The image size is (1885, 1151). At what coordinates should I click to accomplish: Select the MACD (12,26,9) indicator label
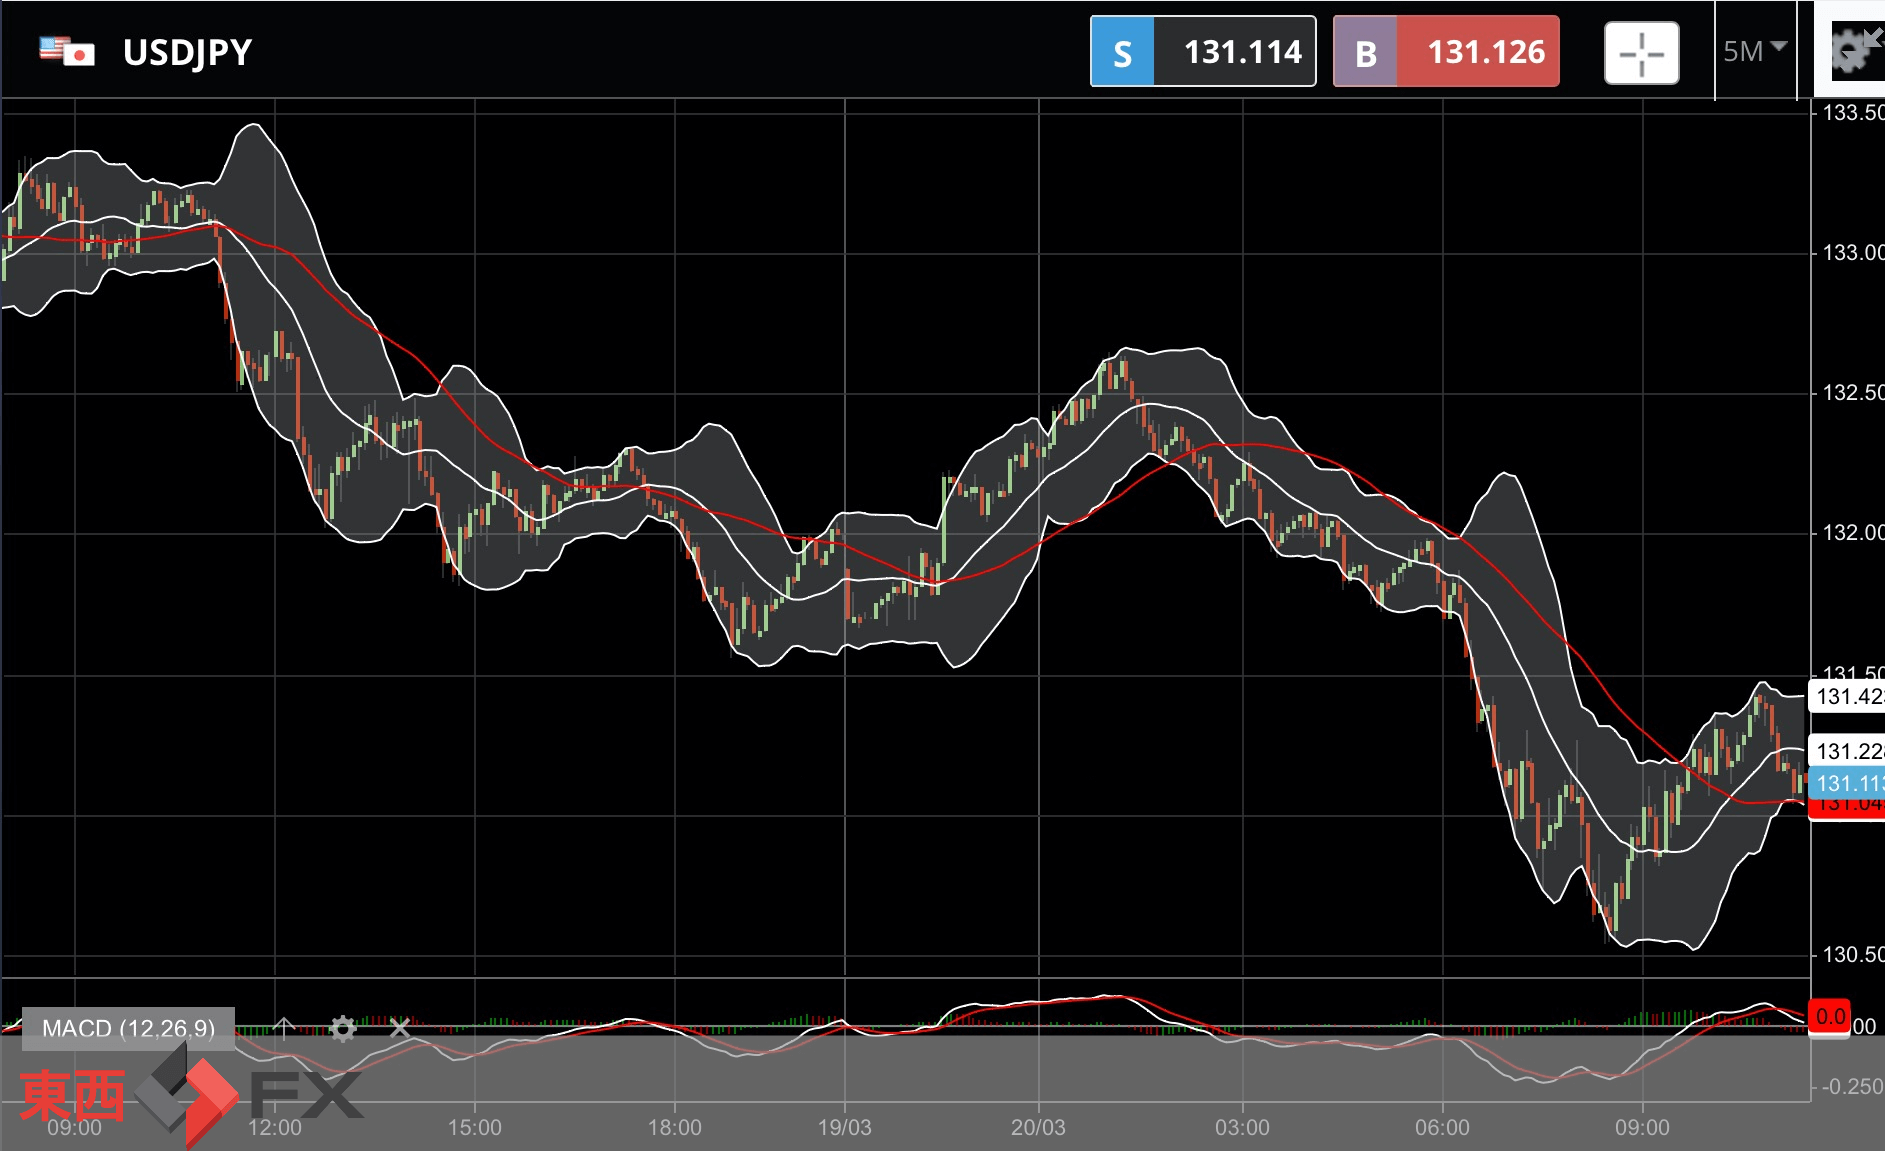click(128, 1028)
